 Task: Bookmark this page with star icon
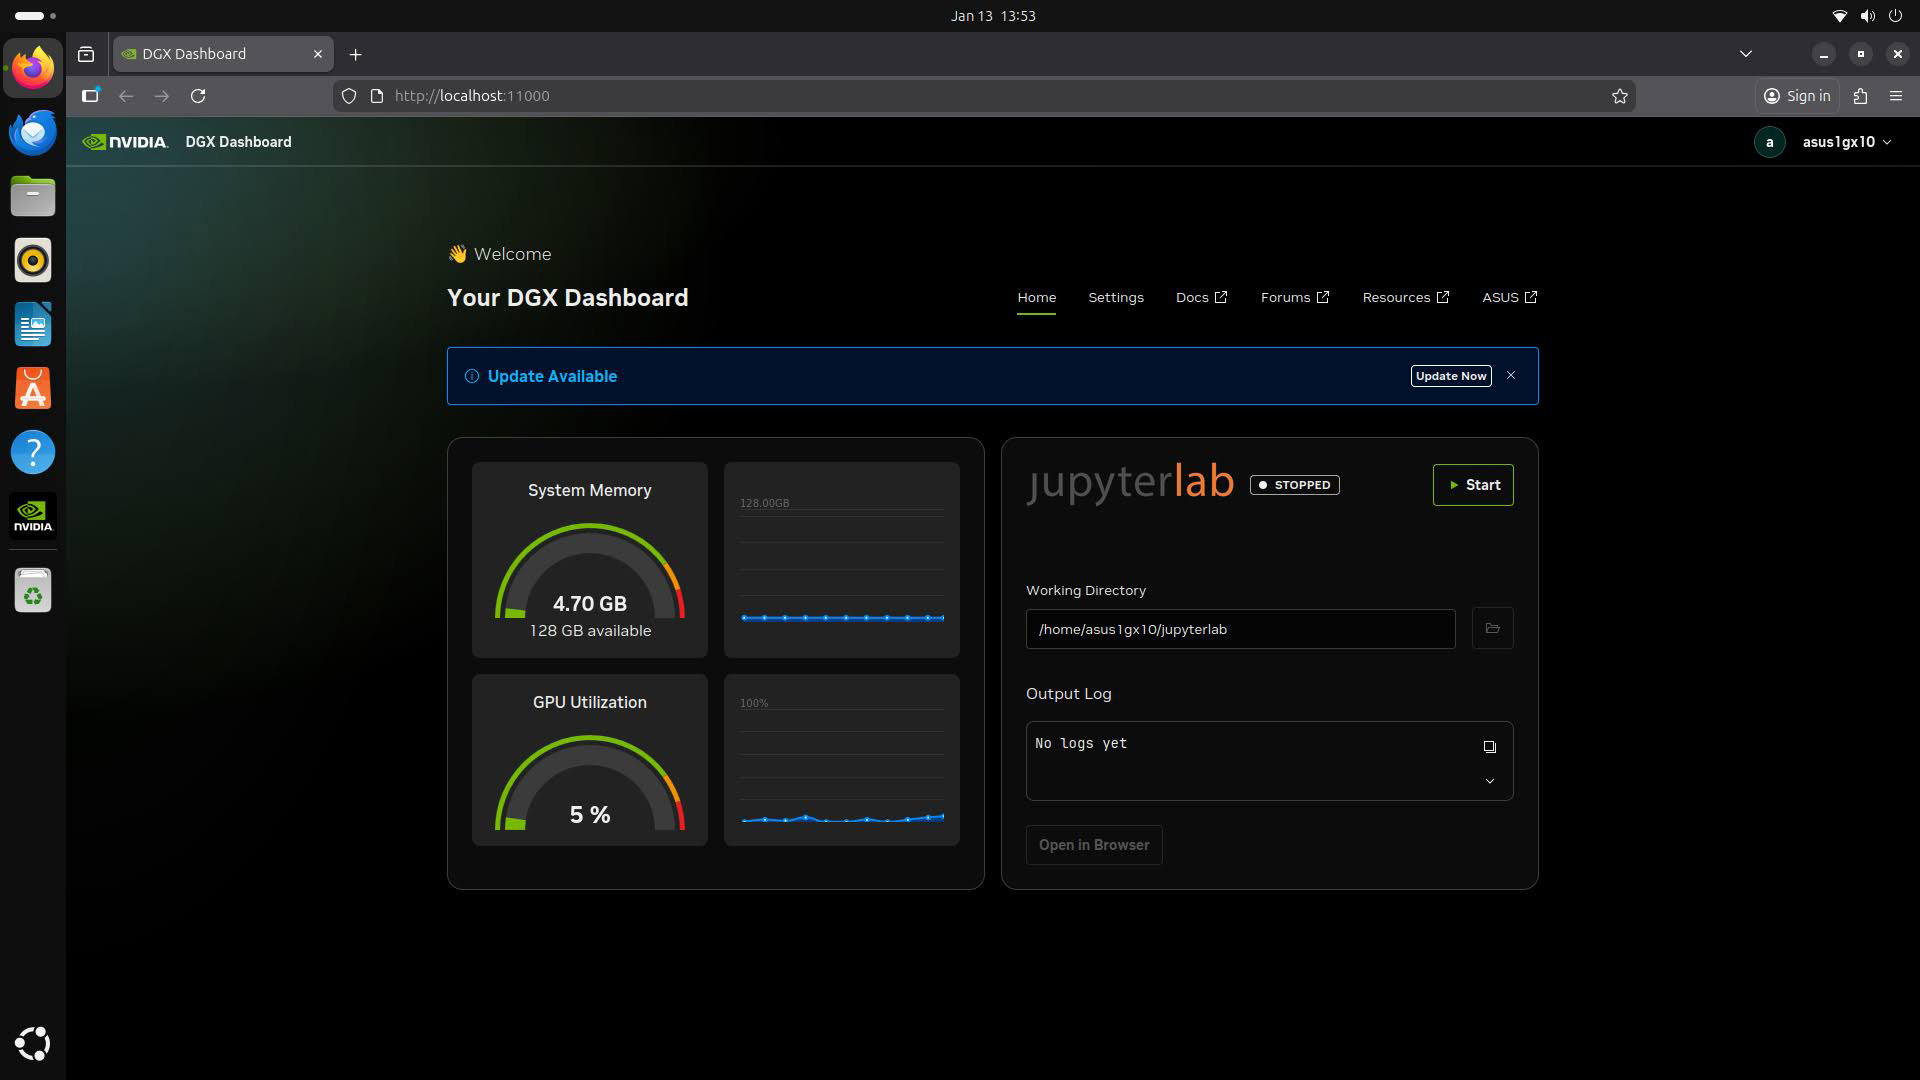1619,96
